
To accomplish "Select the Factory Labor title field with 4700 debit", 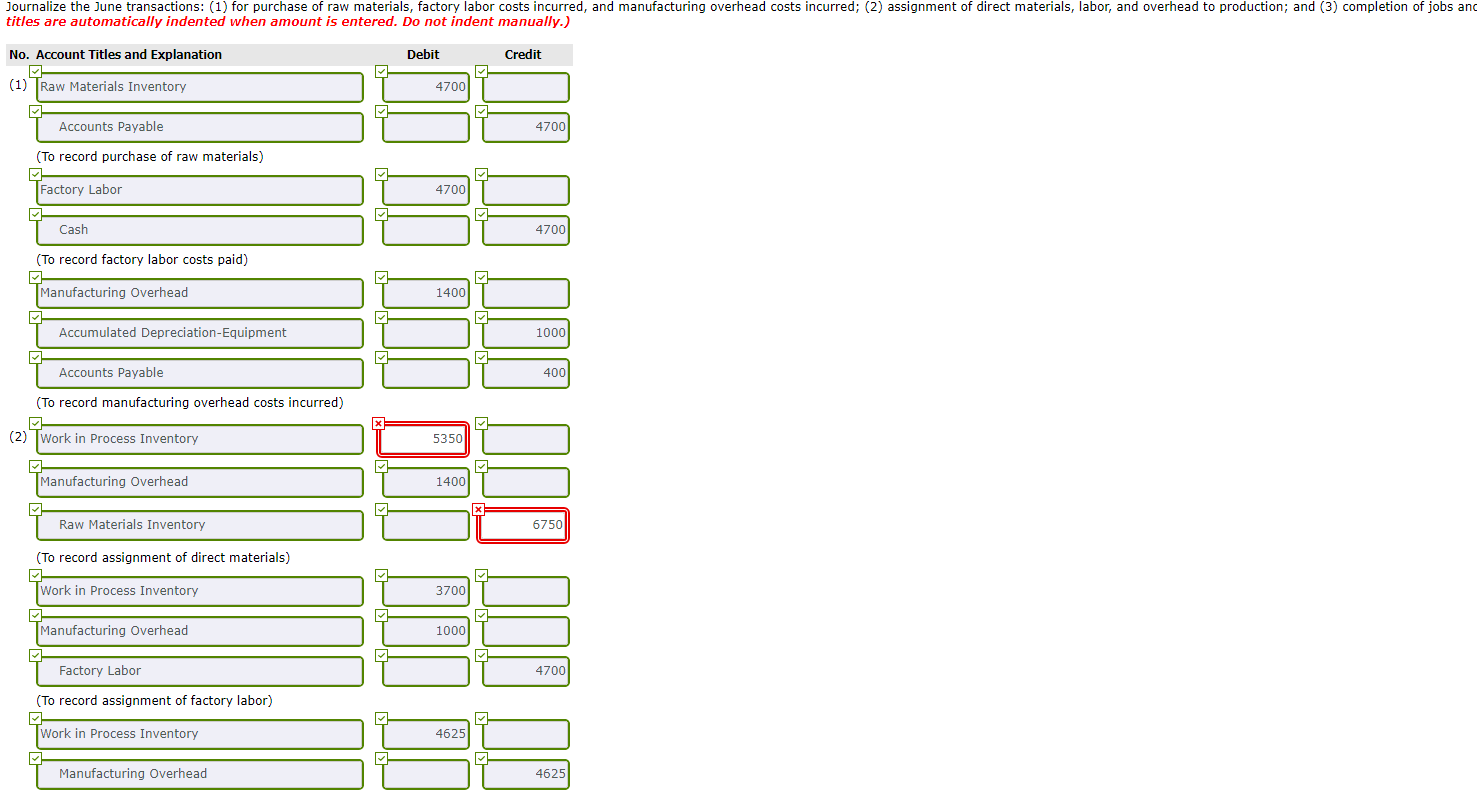I will point(200,190).
